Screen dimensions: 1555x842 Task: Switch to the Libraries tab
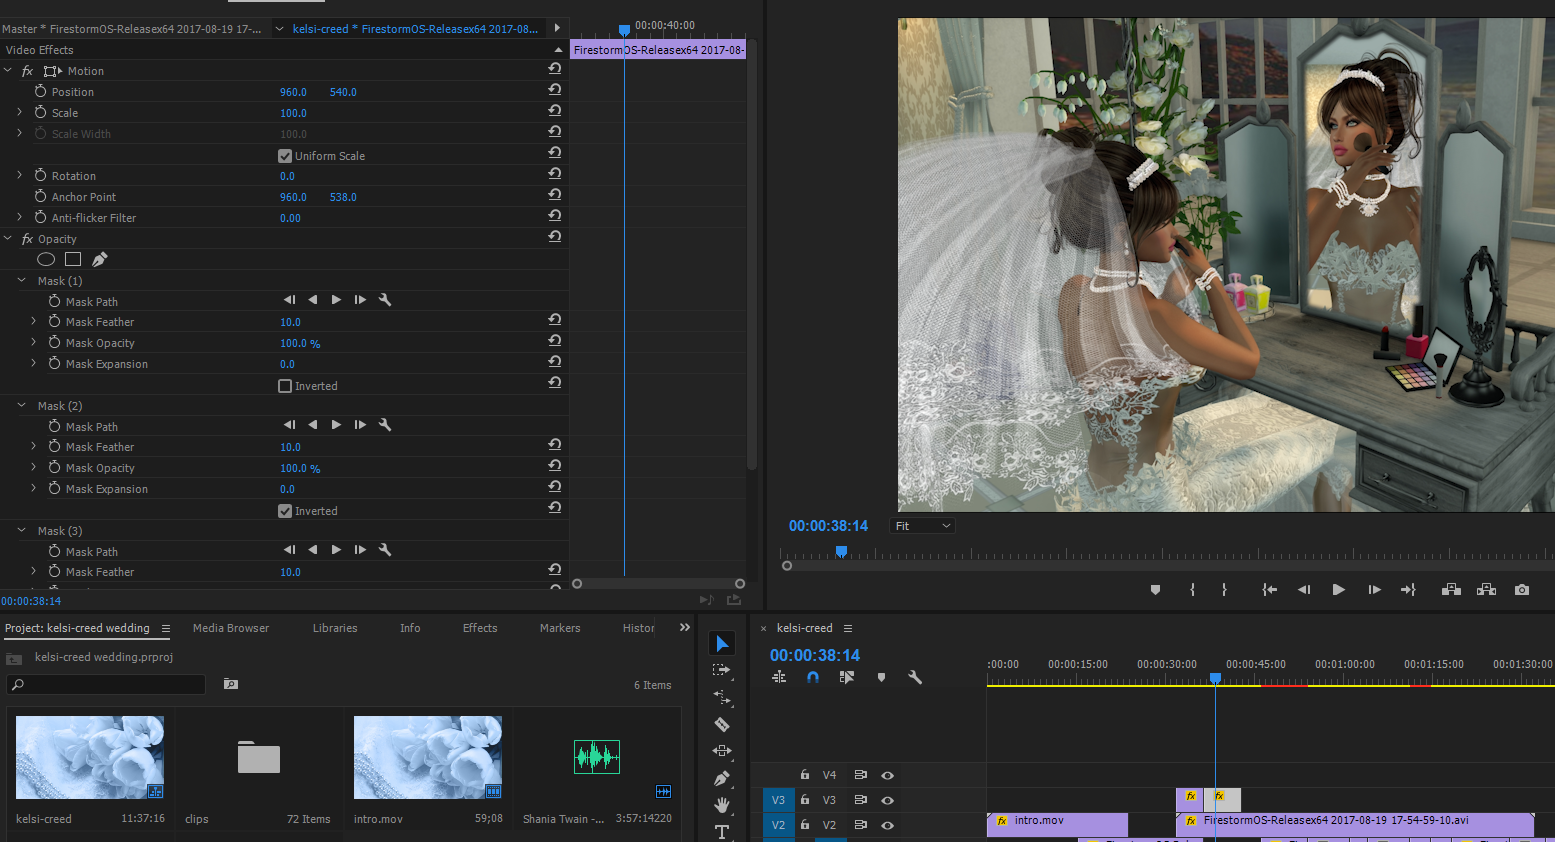point(335,628)
